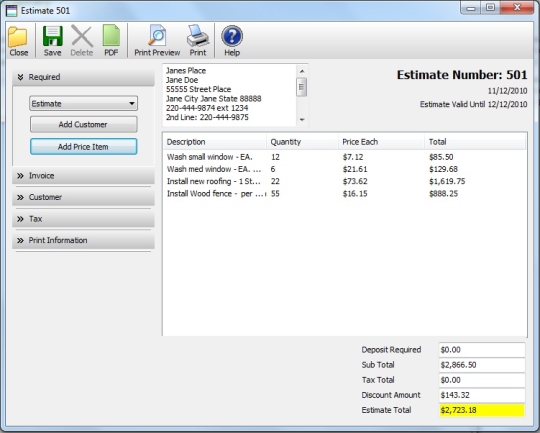
Task: Click the Tax Total field
Action: (x=482, y=380)
